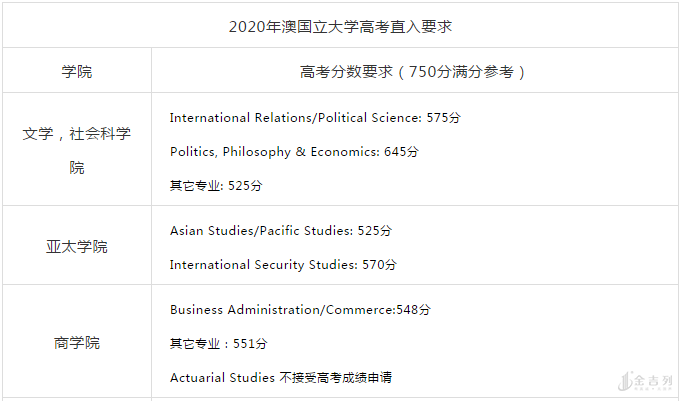Click the Actuarial Studies 不接受高考成绩申请 line
The image size is (682, 401).
[281, 378]
